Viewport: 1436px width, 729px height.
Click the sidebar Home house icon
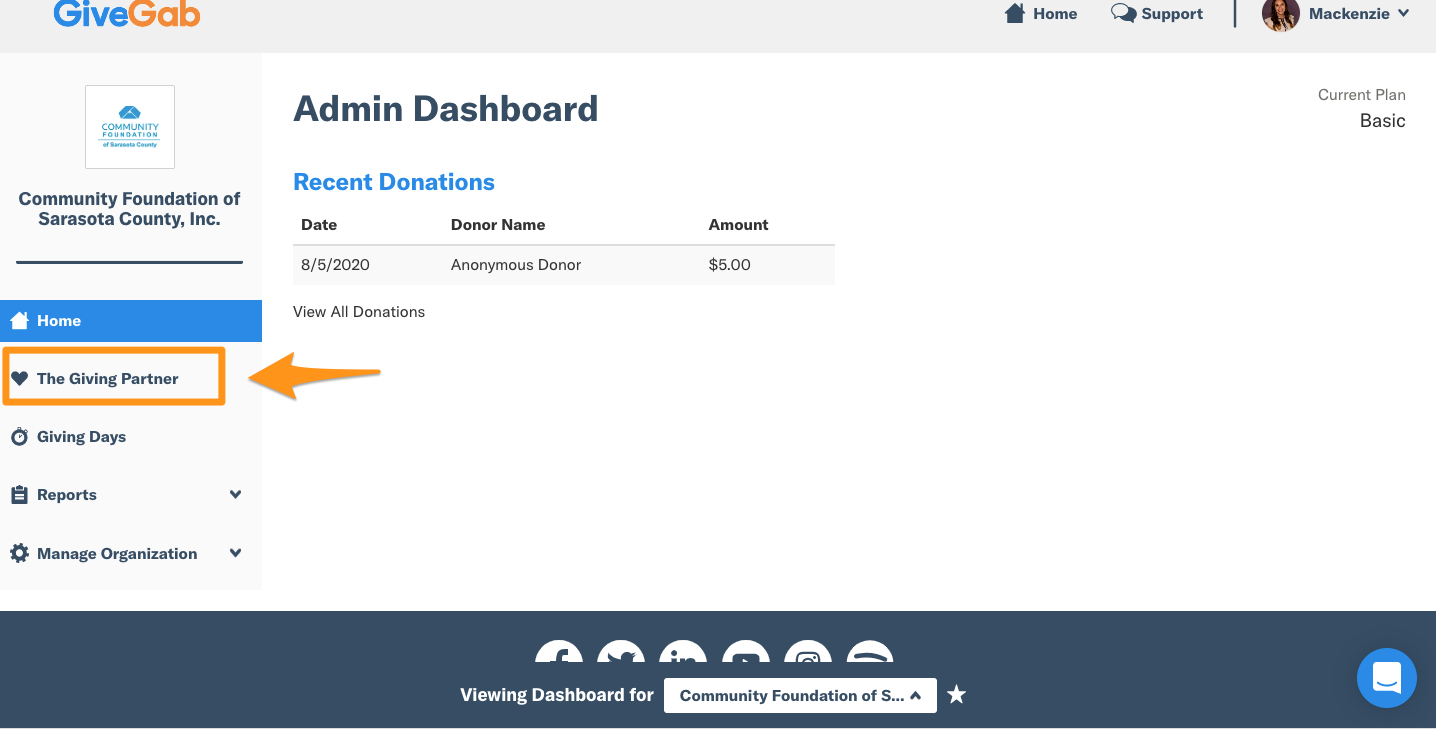click(x=19, y=321)
